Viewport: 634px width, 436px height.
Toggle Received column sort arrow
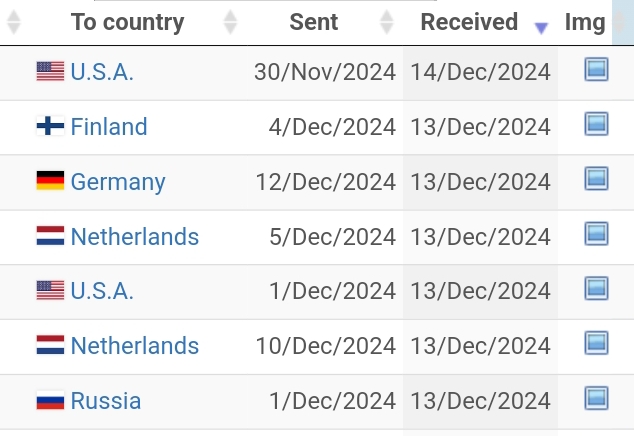click(541, 28)
